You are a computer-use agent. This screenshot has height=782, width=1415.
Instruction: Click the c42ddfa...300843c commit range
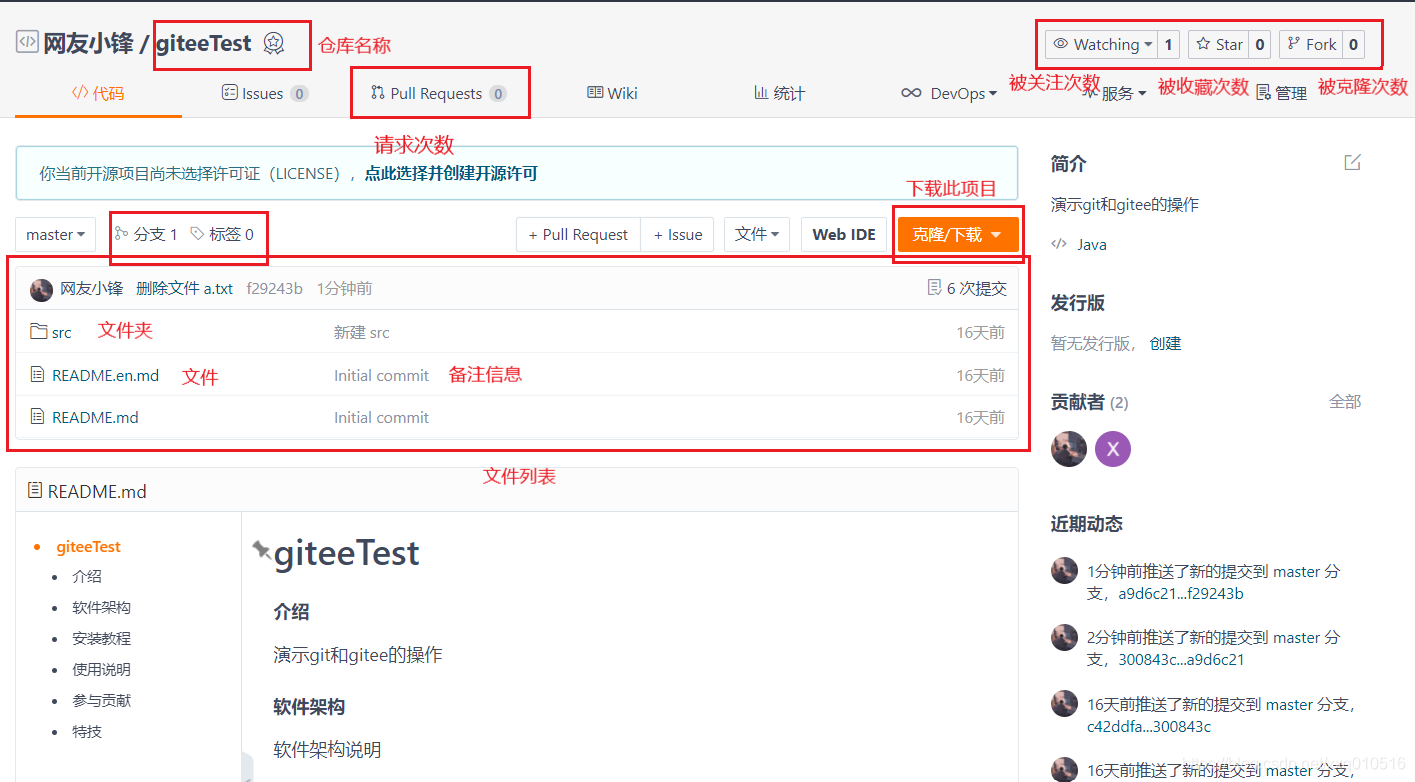1149,726
